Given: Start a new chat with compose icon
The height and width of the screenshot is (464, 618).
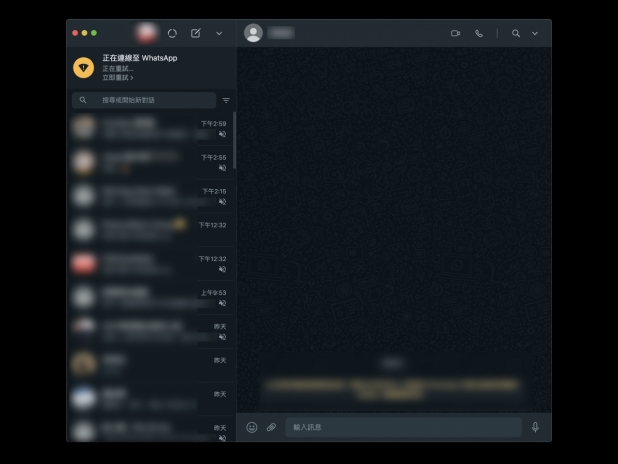Looking at the screenshot, I should coord(196,33).
